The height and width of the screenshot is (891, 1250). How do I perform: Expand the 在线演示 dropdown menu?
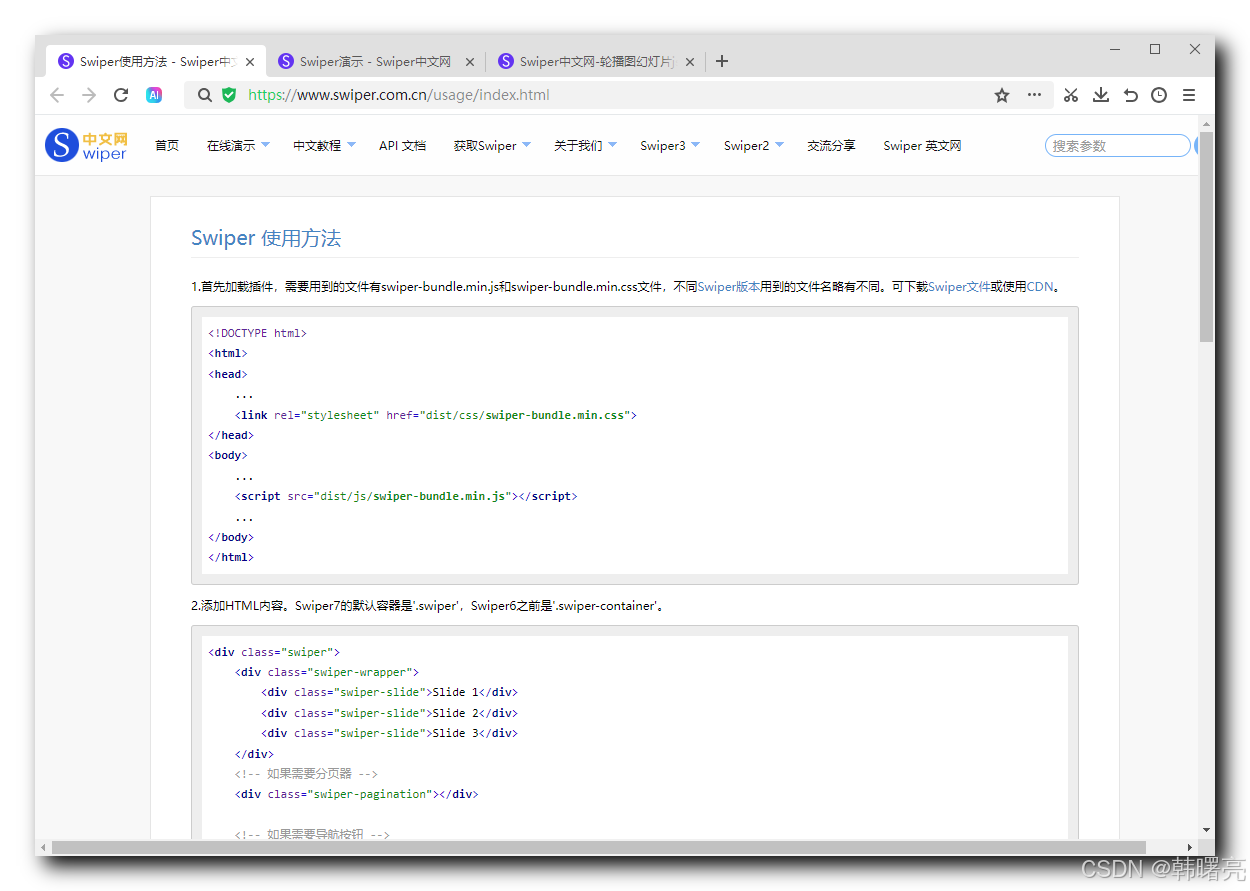click(238, 146)
